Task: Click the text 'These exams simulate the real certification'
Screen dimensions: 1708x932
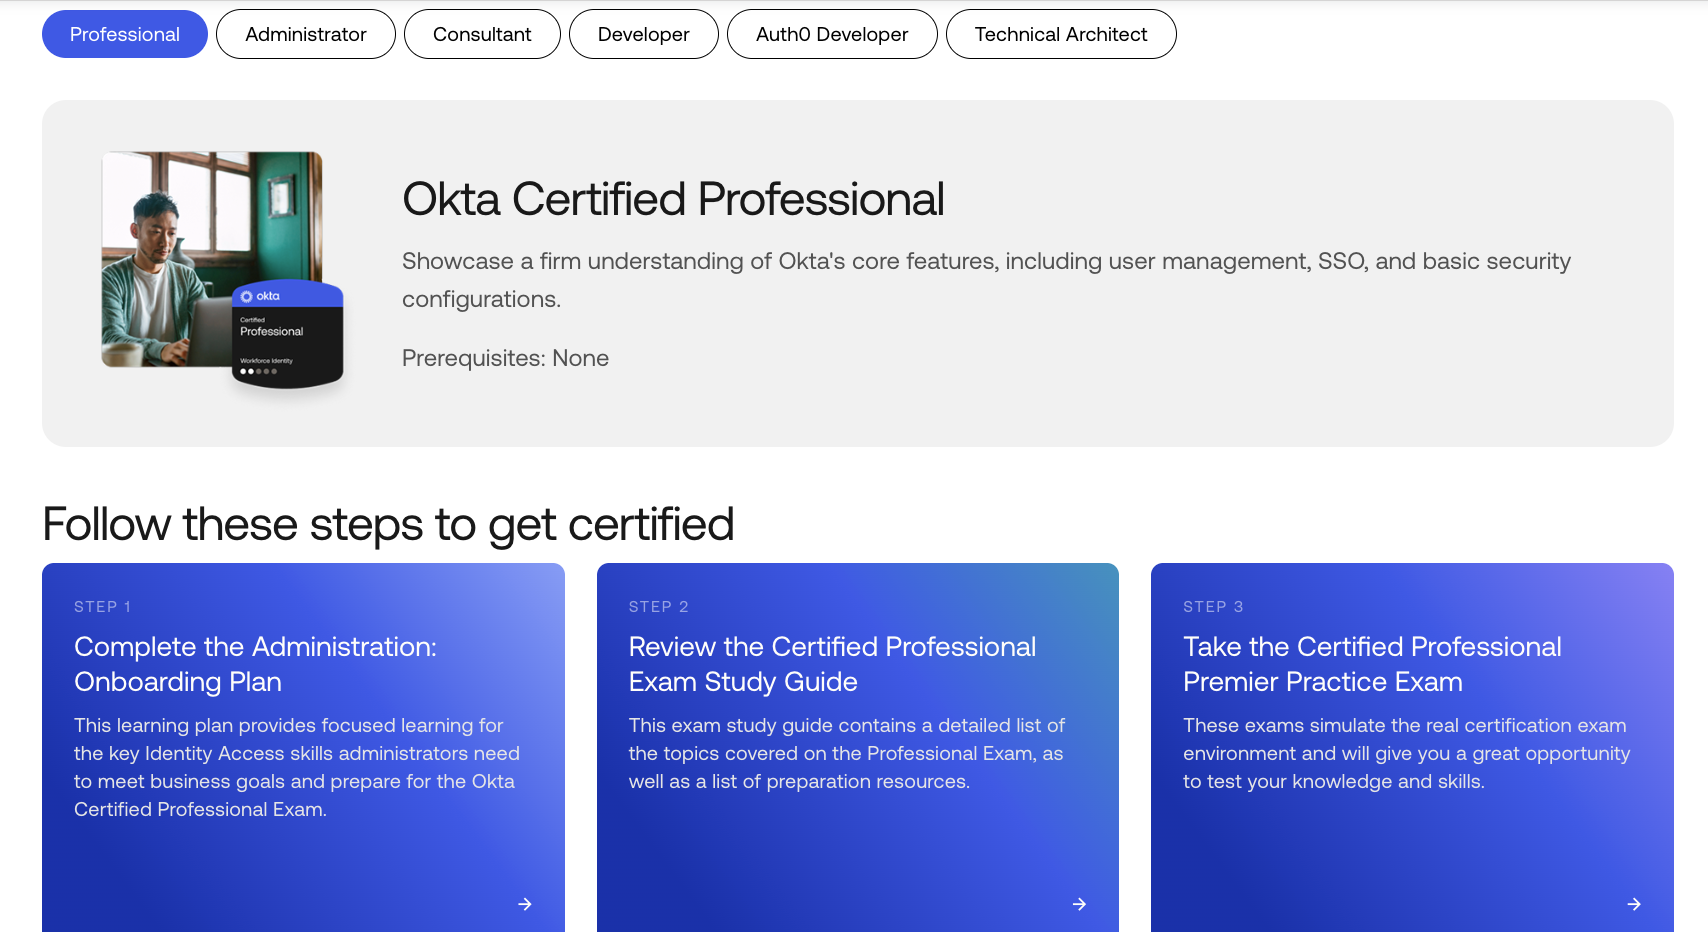Action: tap(1406, 753)
